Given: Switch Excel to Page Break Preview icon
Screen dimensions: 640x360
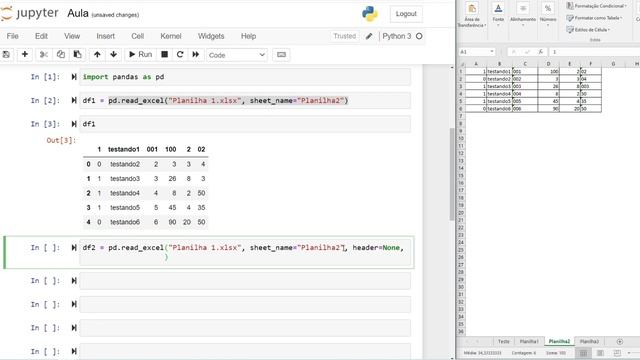Looking at the screenshot, I should 617,353.
